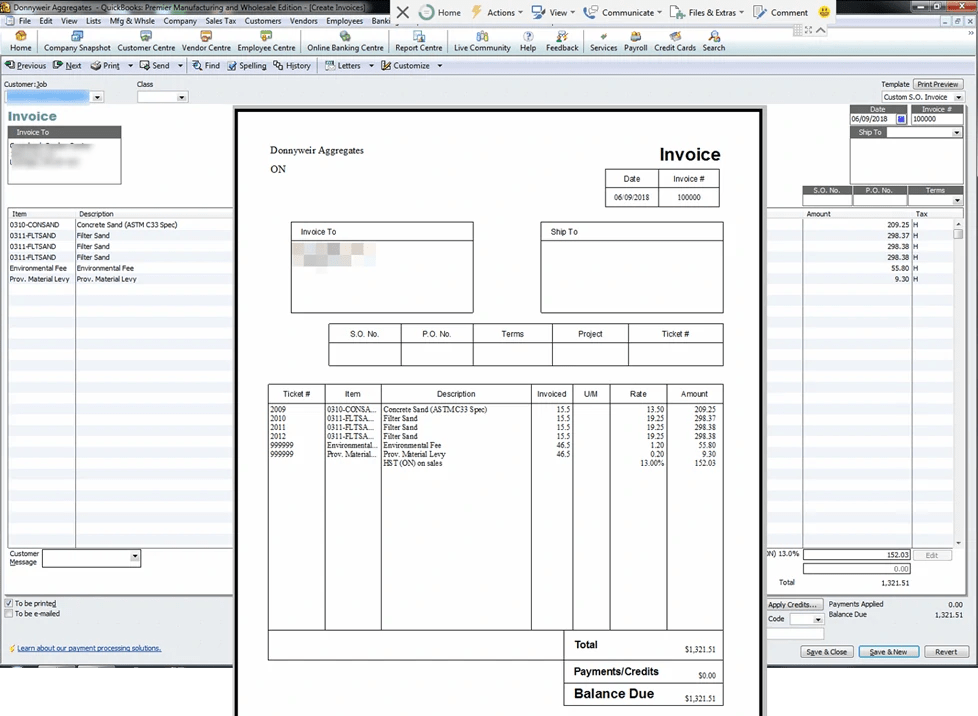Screen dimensions: 978x716
Task: Open the Customize dropdown arrow
Action: (x=440, y=65)
